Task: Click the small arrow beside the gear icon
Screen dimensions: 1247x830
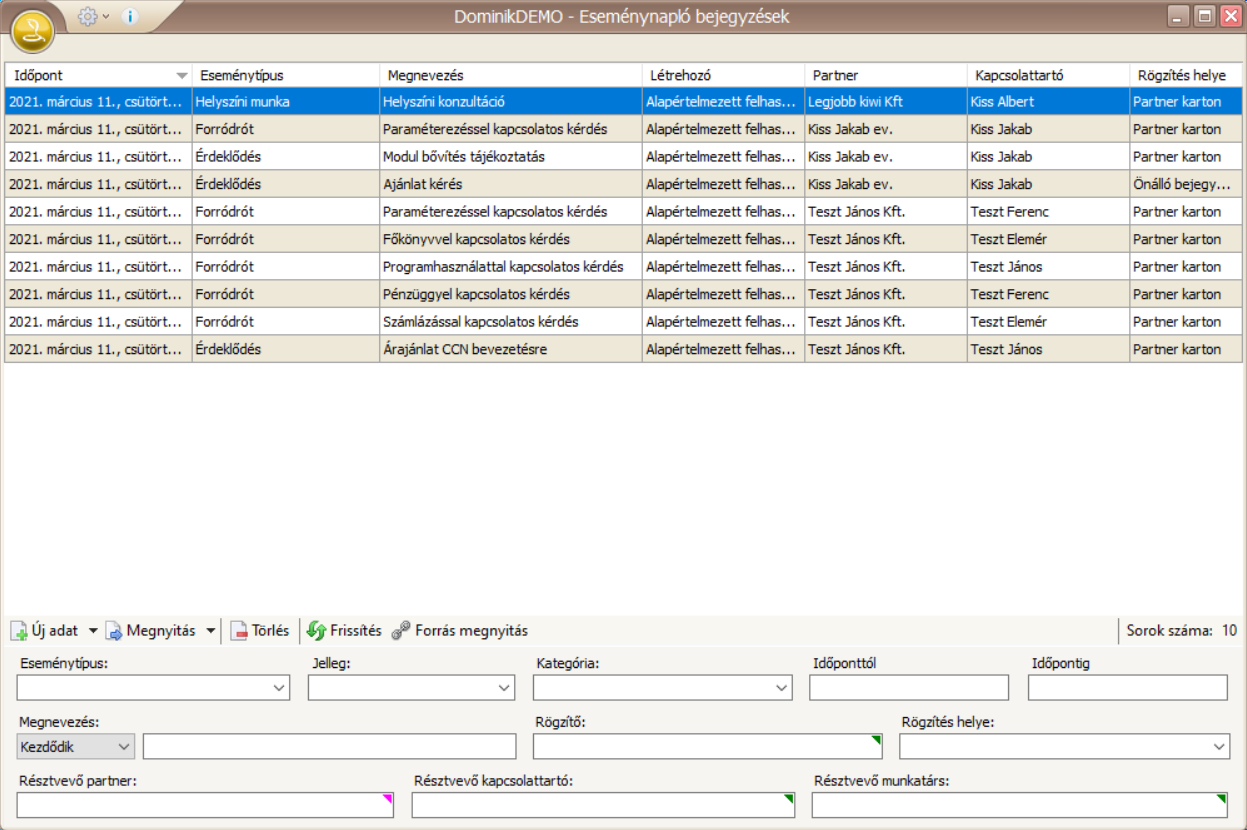Action: (x=106, y=17)
